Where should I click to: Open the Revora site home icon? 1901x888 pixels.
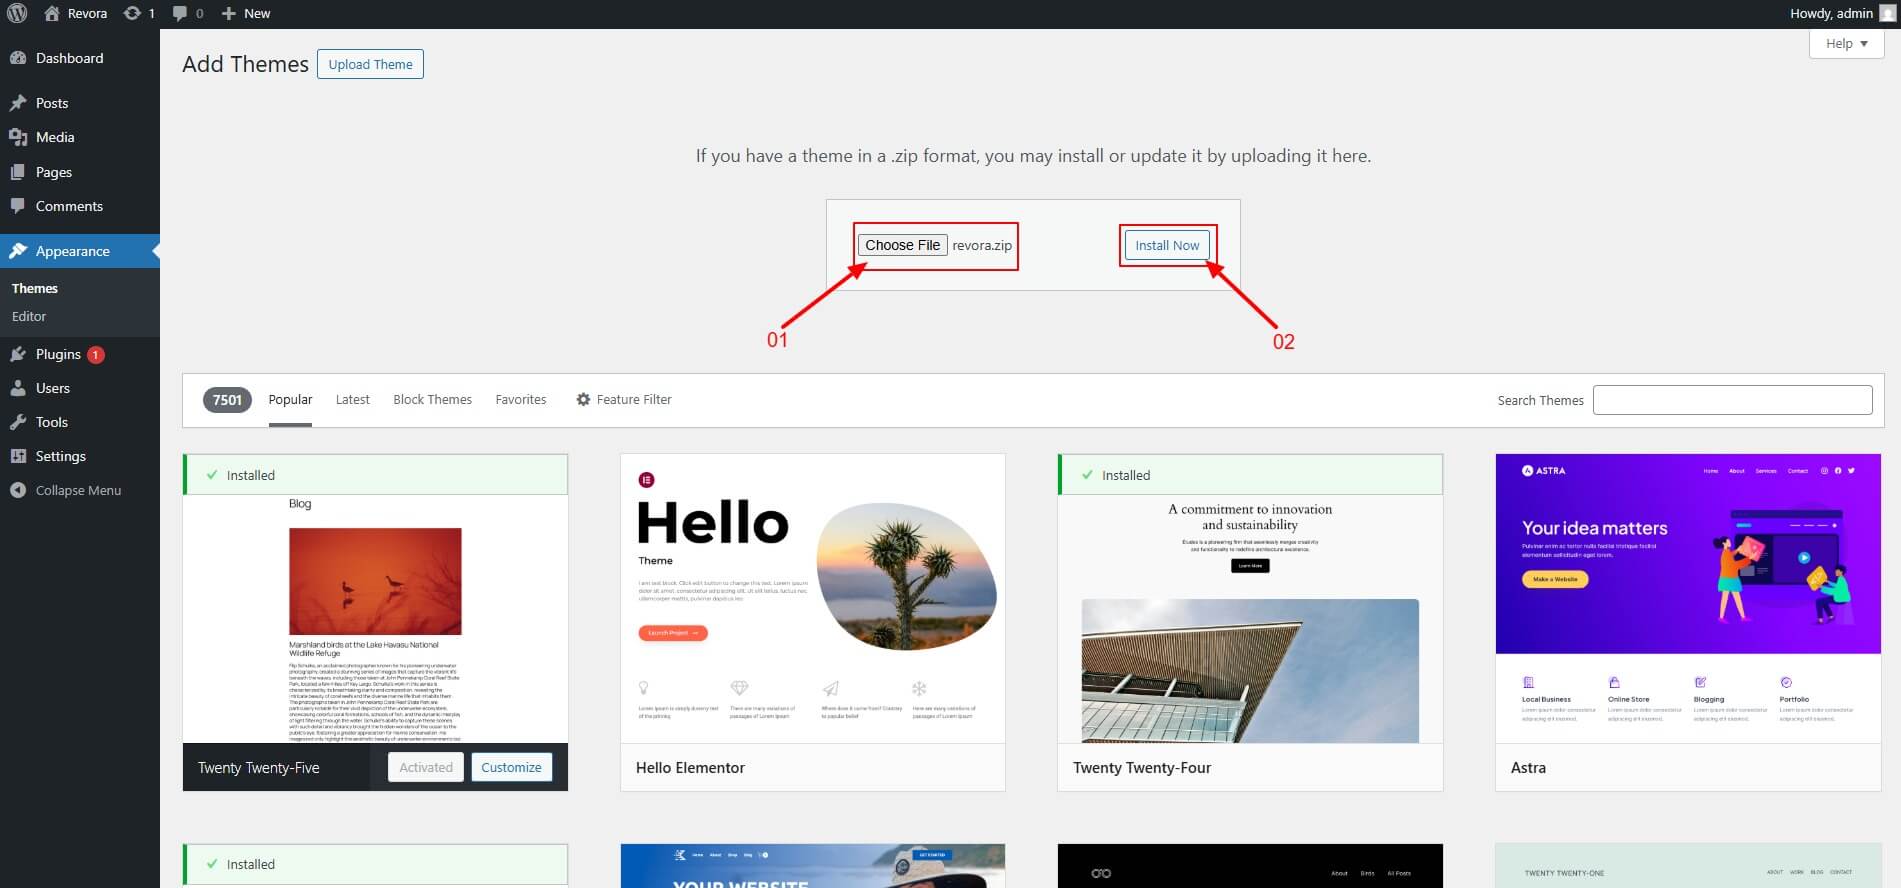52,13
